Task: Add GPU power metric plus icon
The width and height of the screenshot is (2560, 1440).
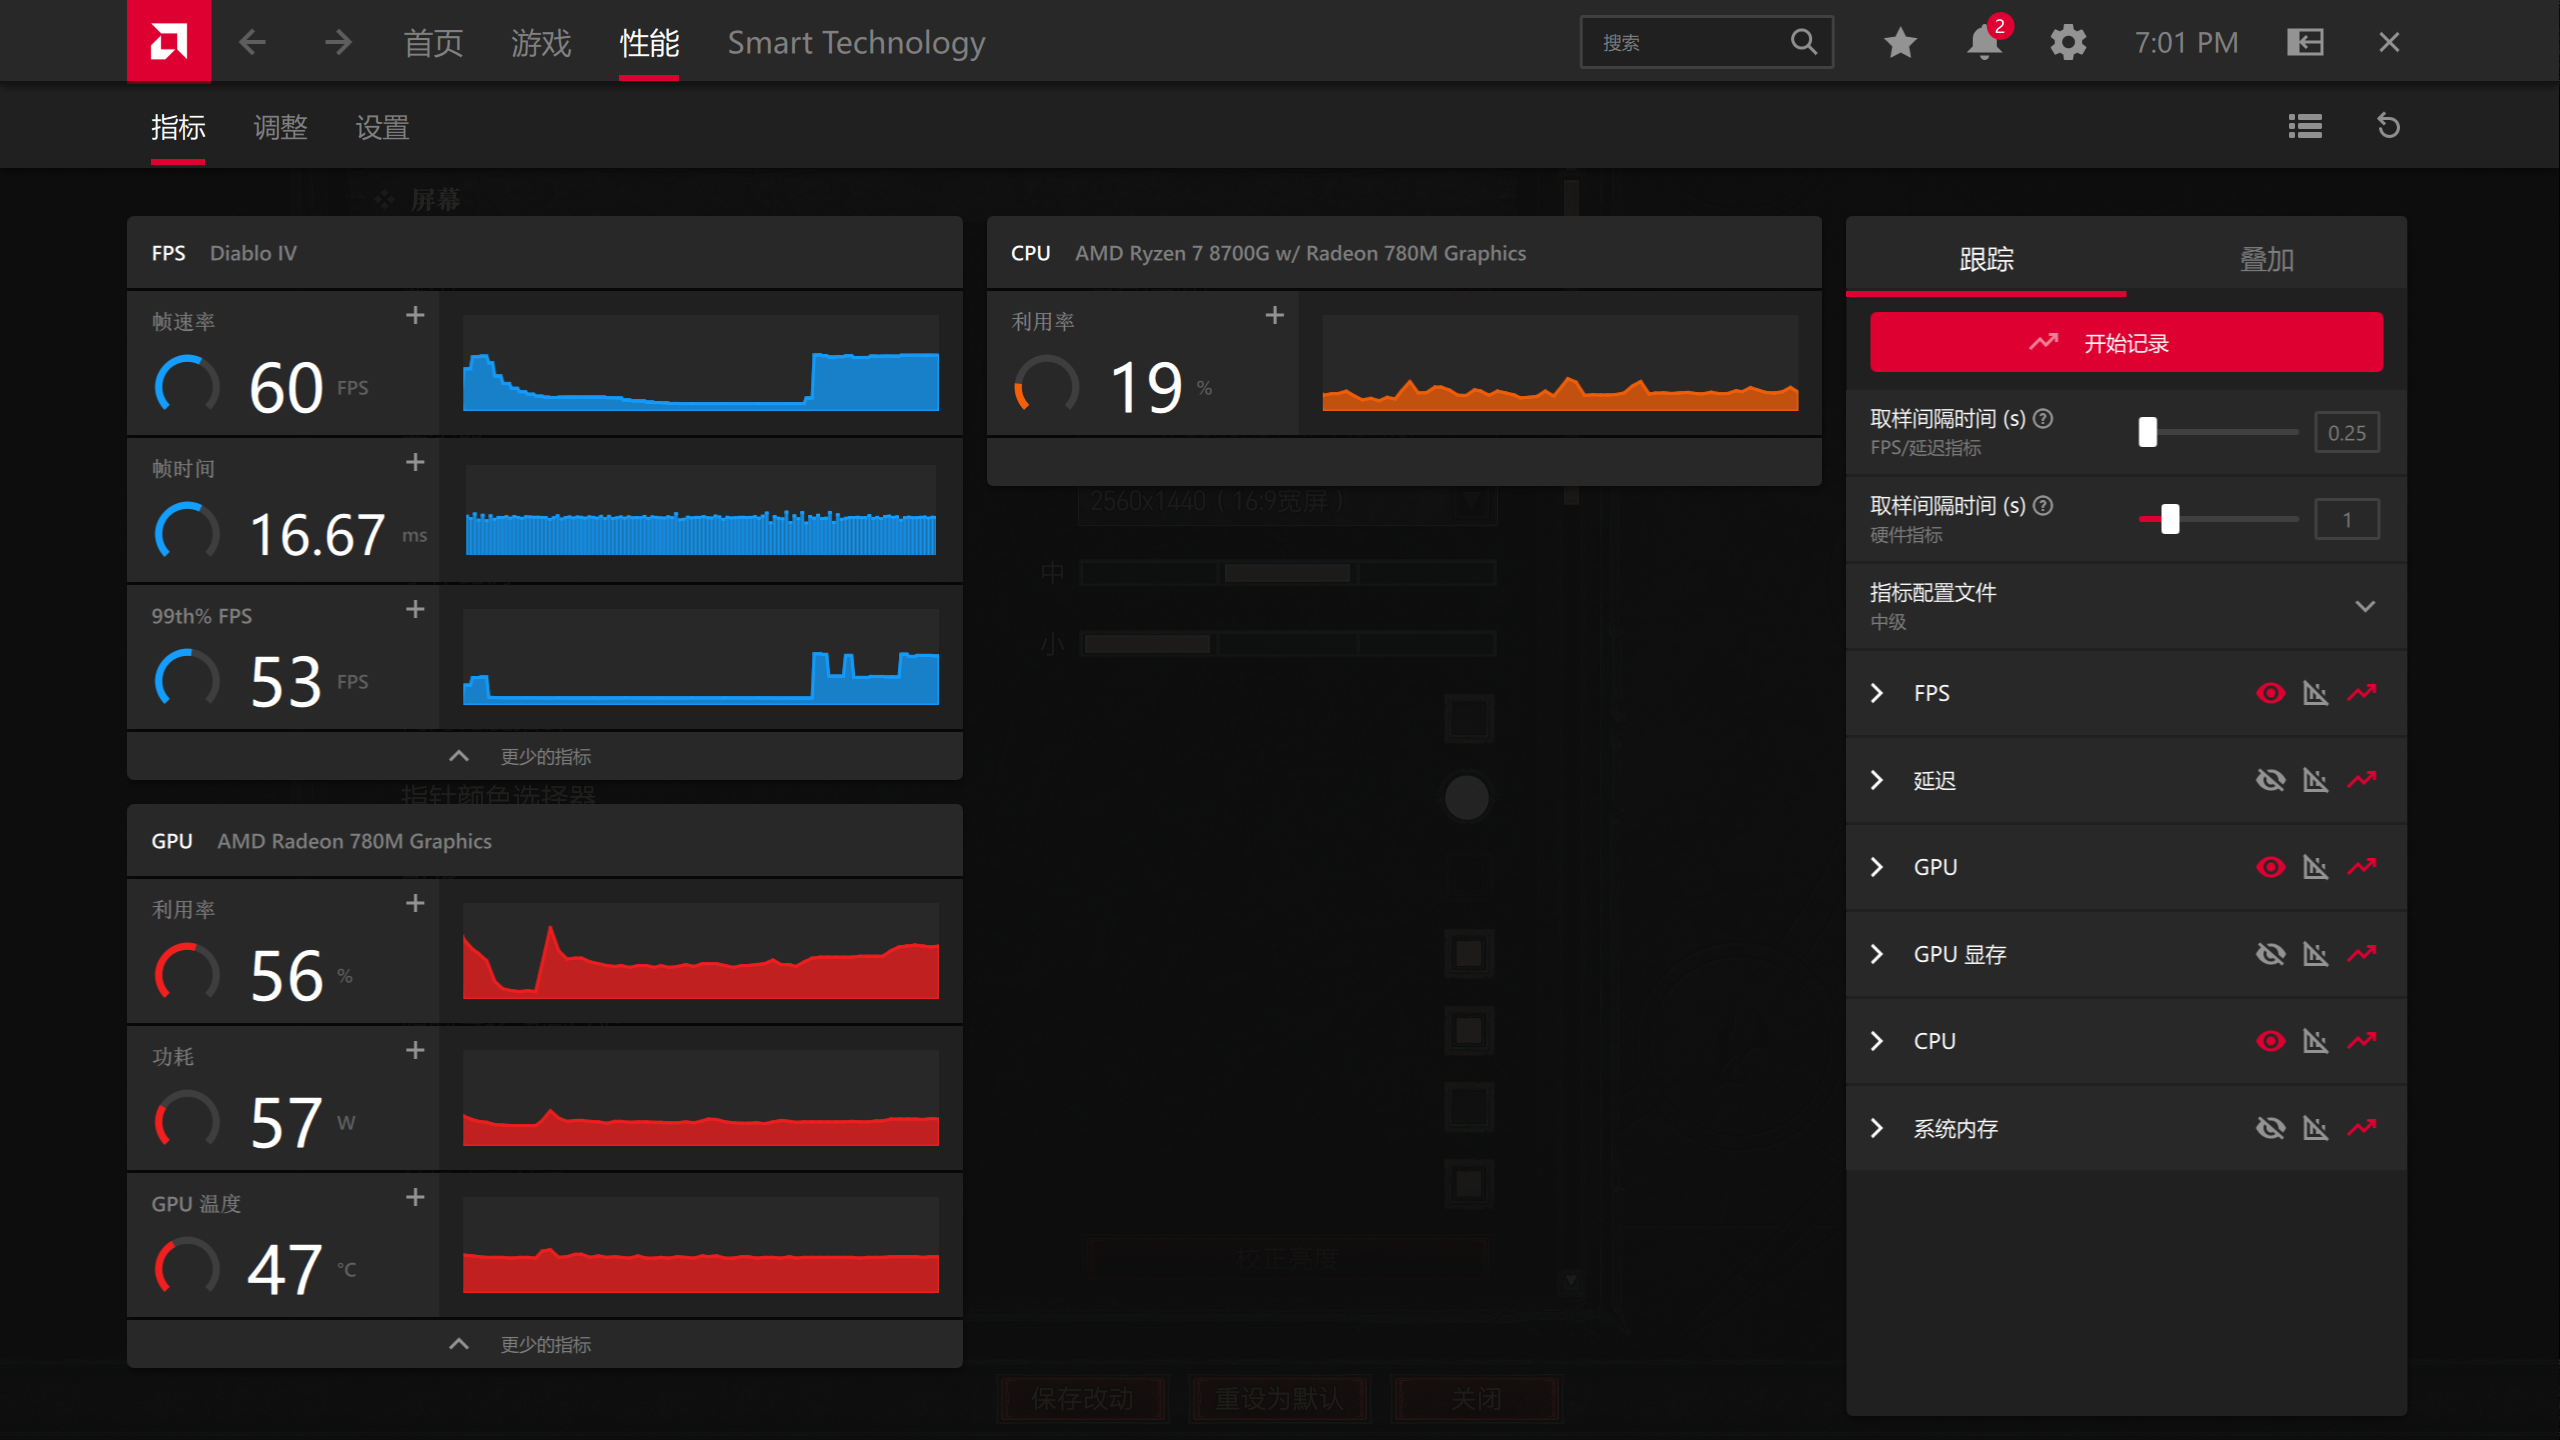Action: point(415,1051)
